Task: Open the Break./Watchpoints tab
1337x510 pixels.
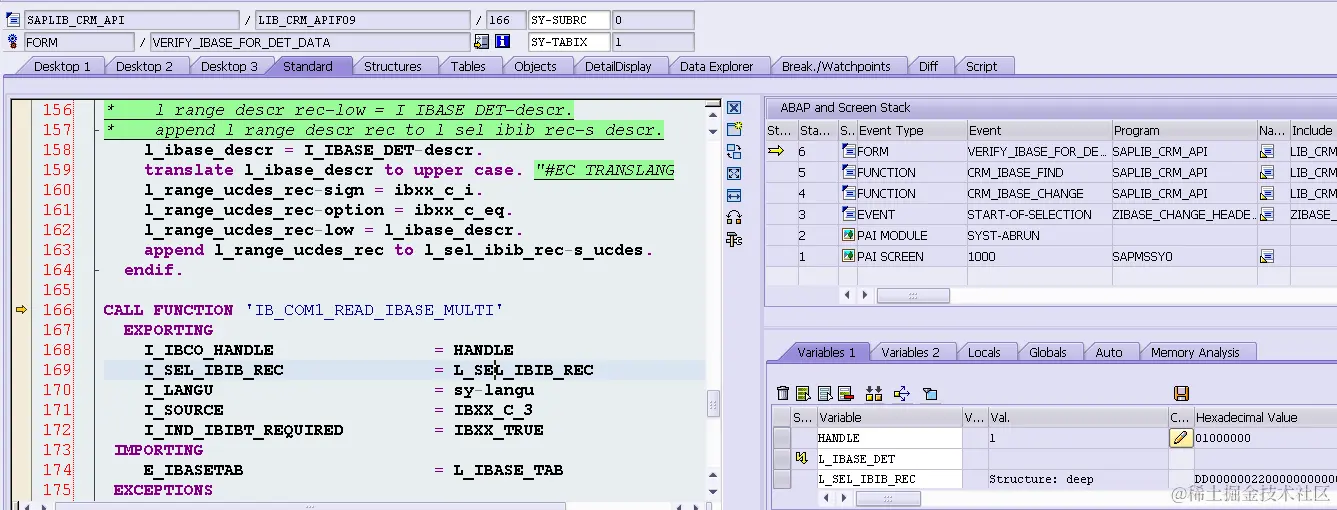Action: pos(836,66)
